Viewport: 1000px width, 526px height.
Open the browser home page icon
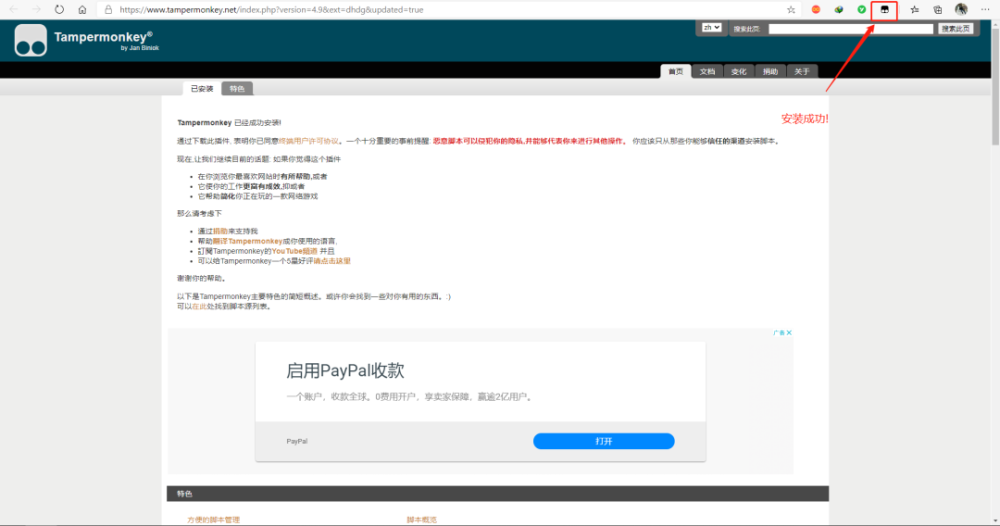(82, 10)
